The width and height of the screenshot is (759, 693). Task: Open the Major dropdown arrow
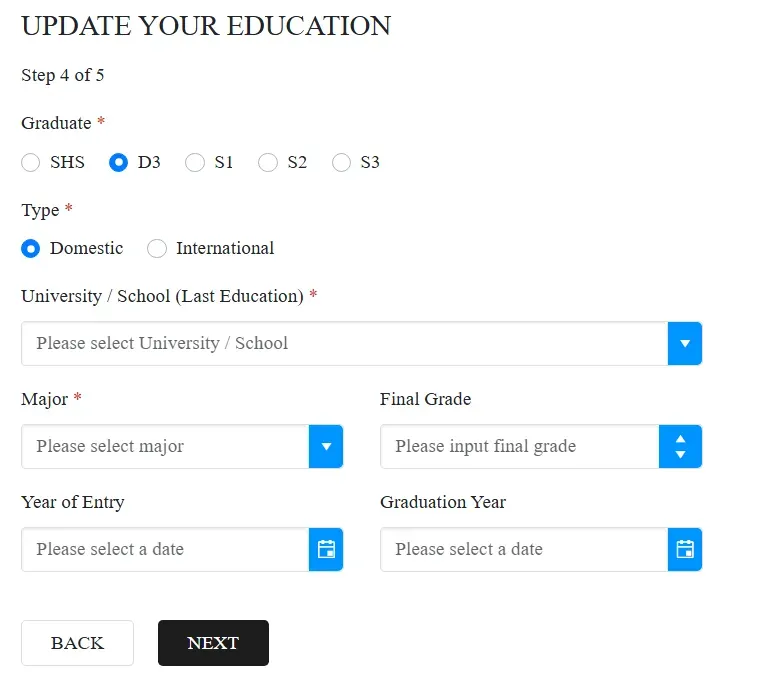click(x=326, y=446)
